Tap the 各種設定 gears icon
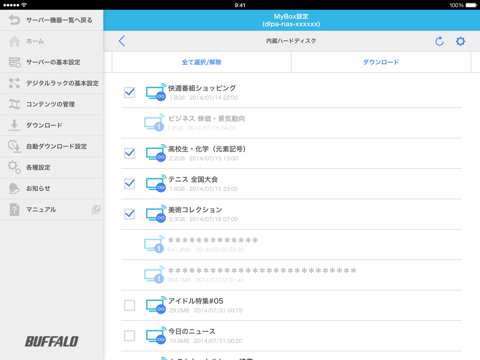 click(14, 167)
